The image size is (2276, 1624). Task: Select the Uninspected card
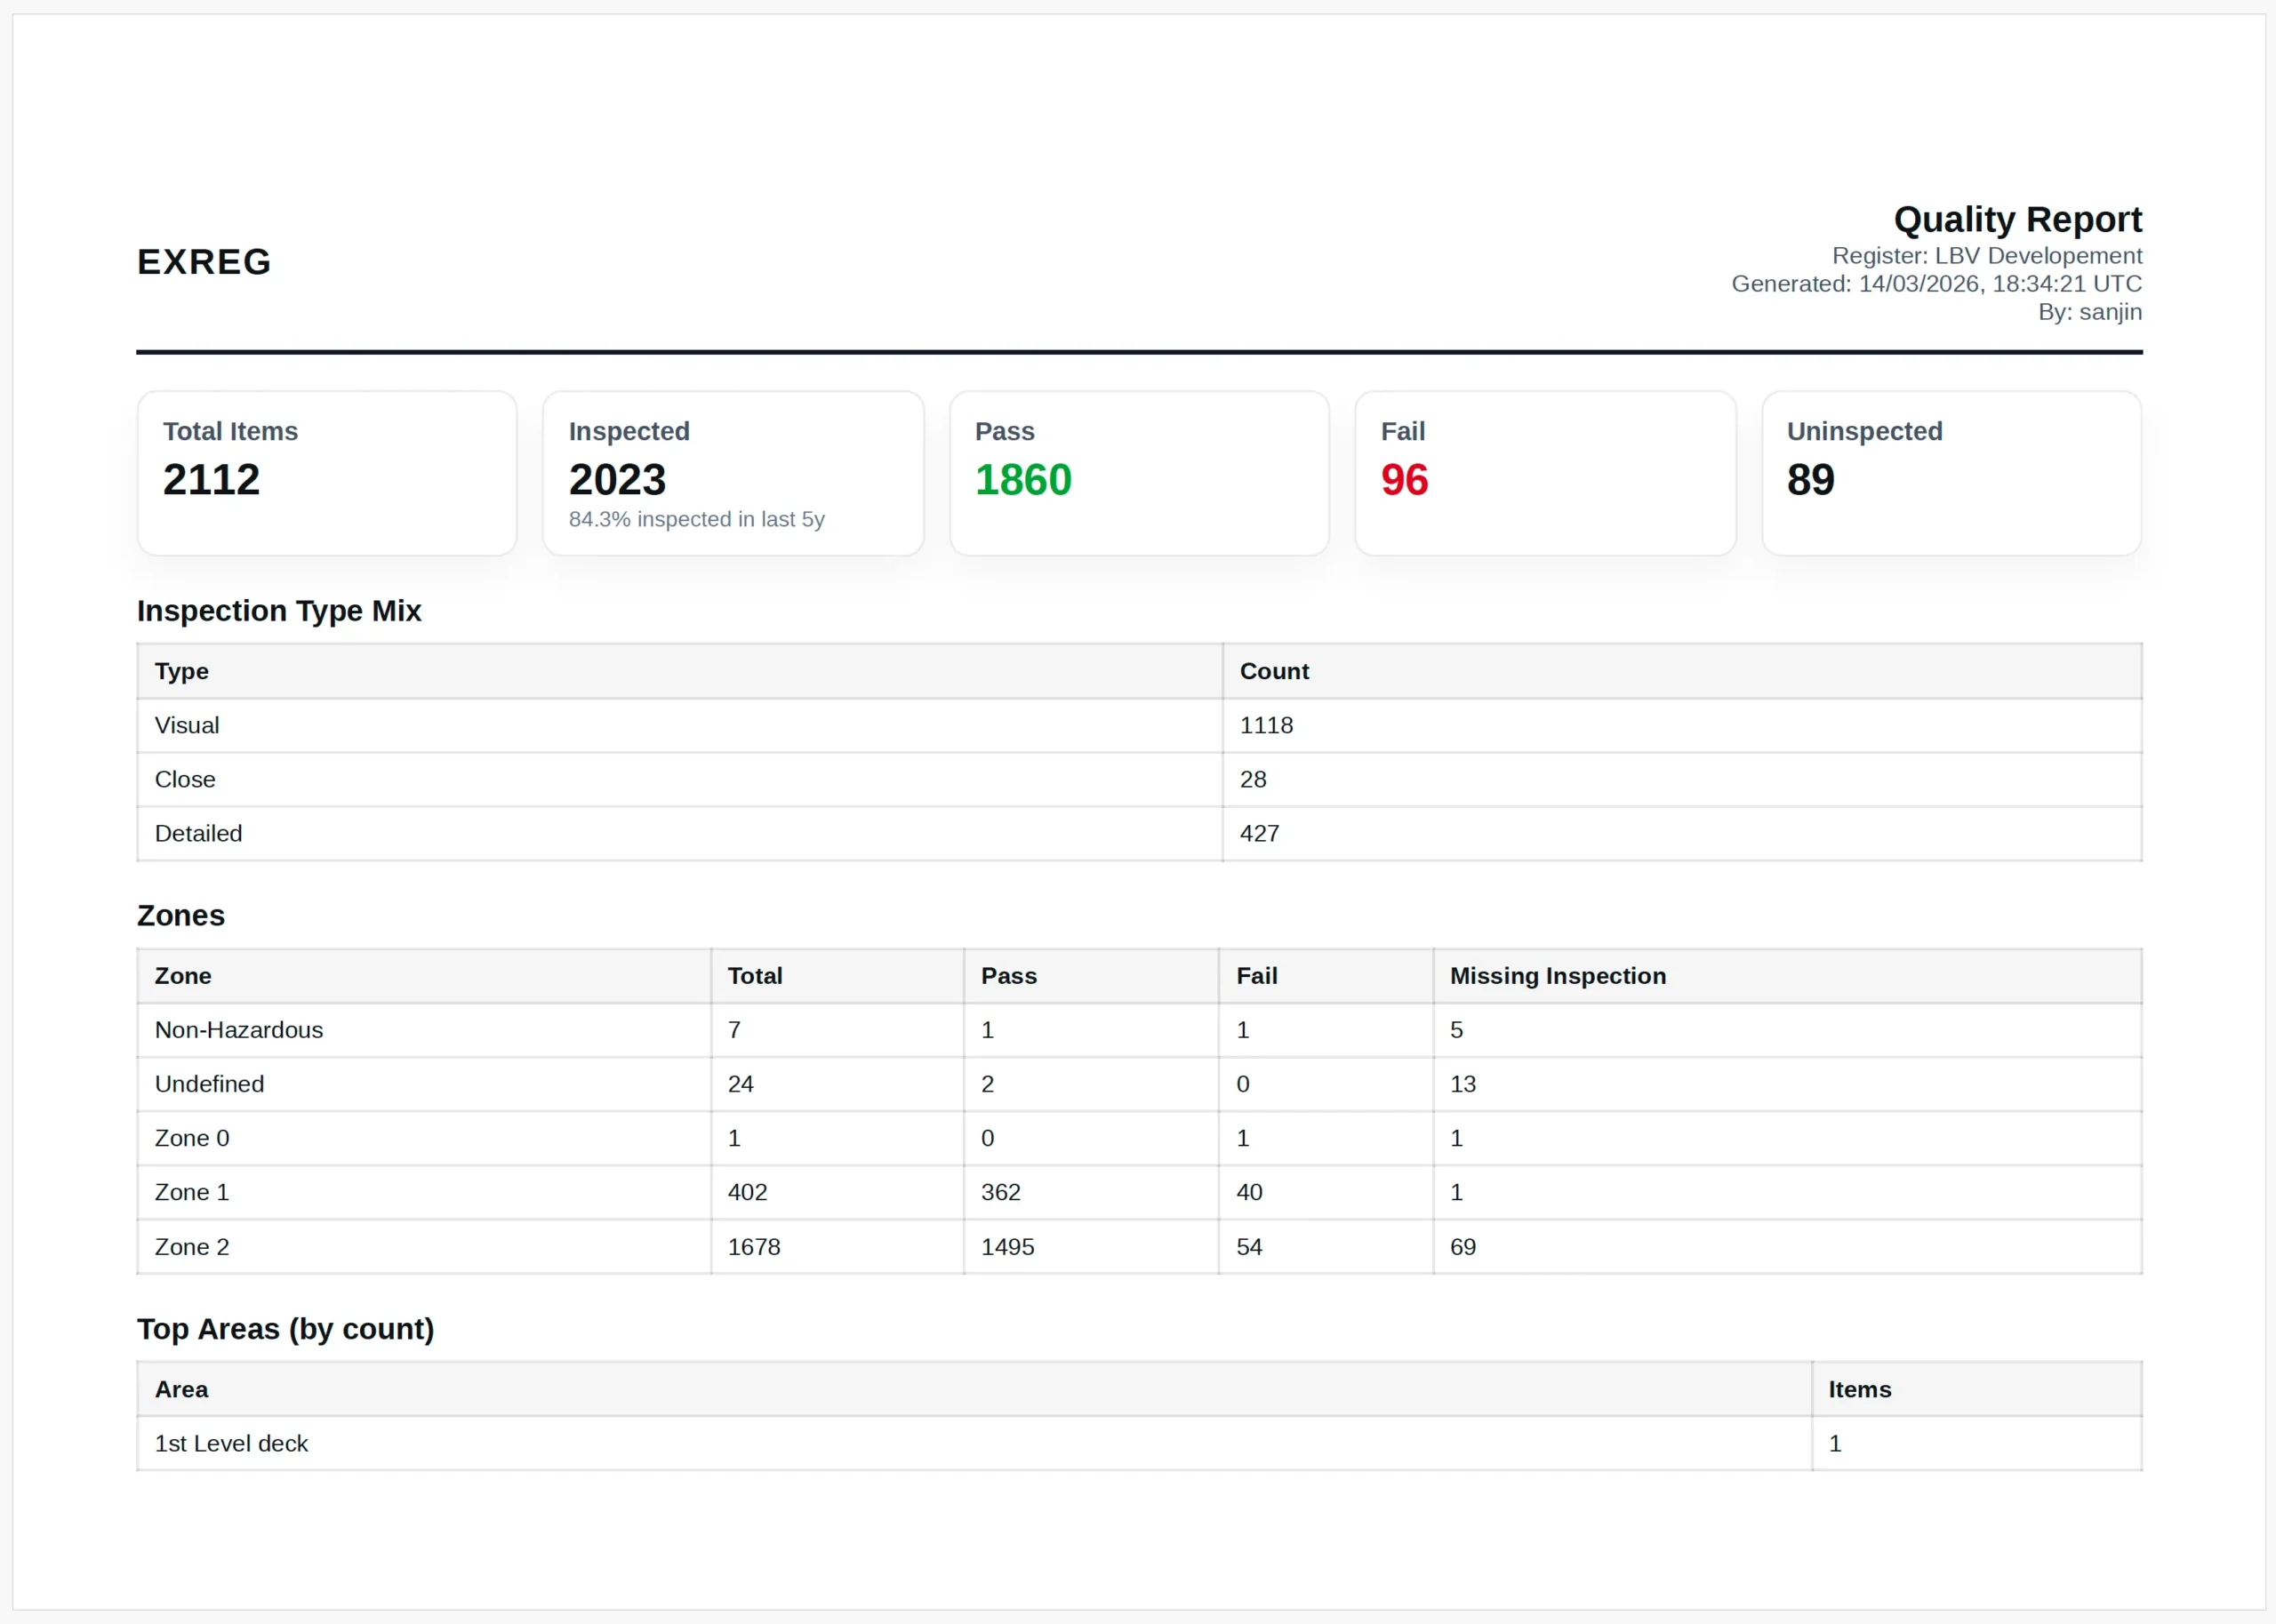click(1950, 473)
